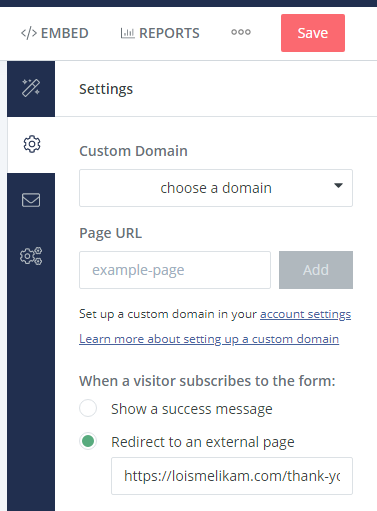Click the Add button next to Page URL

(316, 270)
